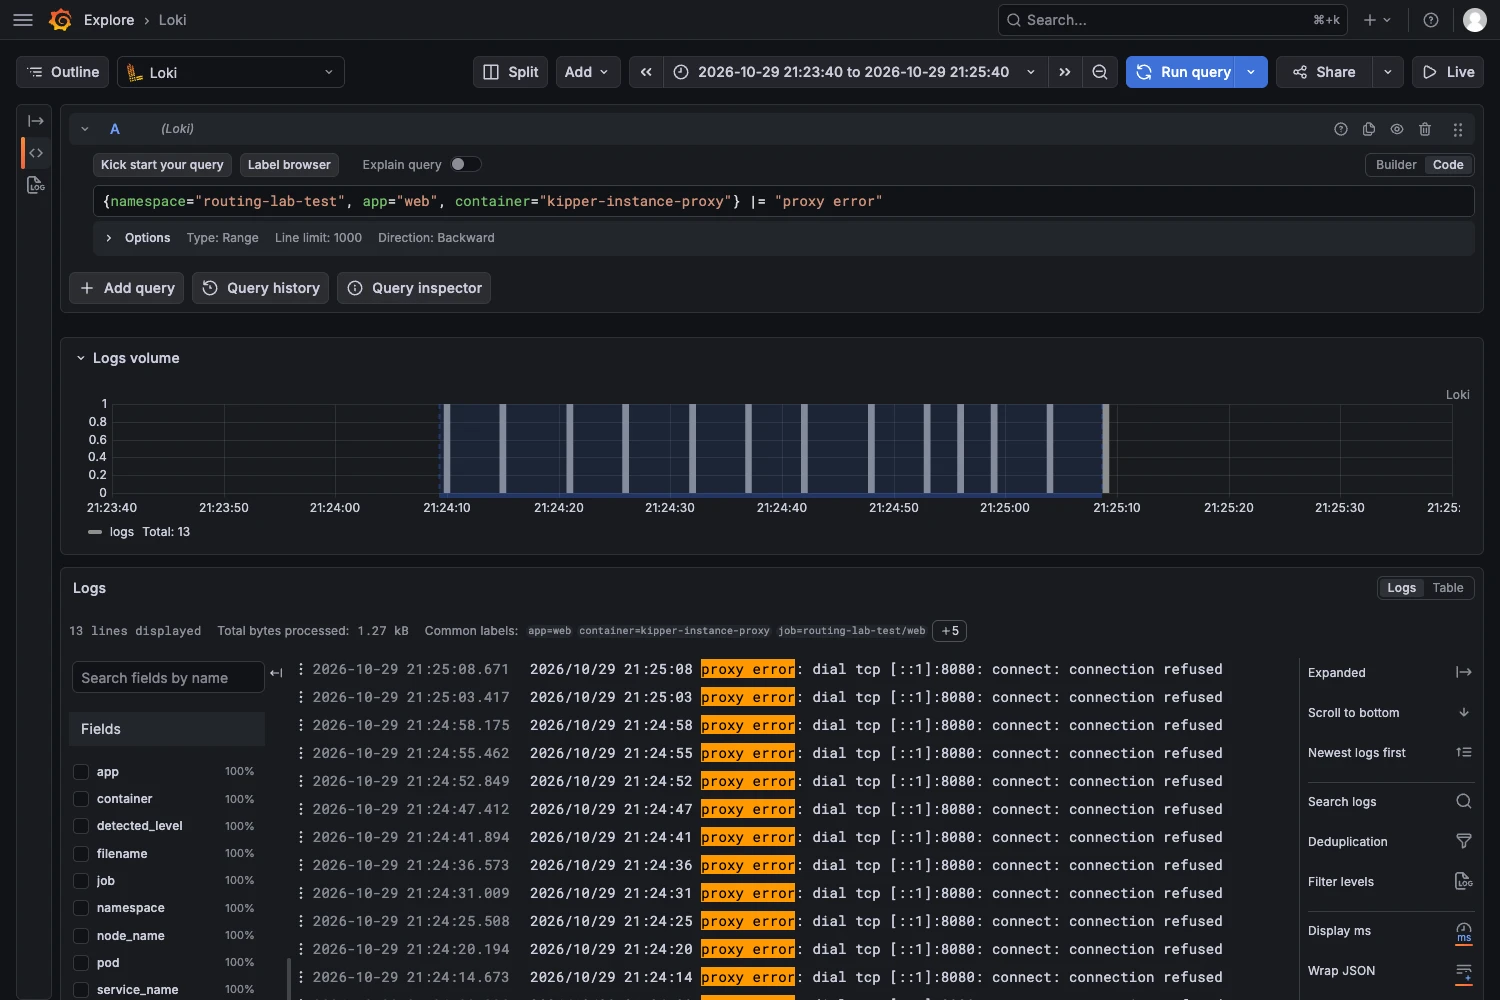Open Share options dropdown arrow

click(1388, 72)
